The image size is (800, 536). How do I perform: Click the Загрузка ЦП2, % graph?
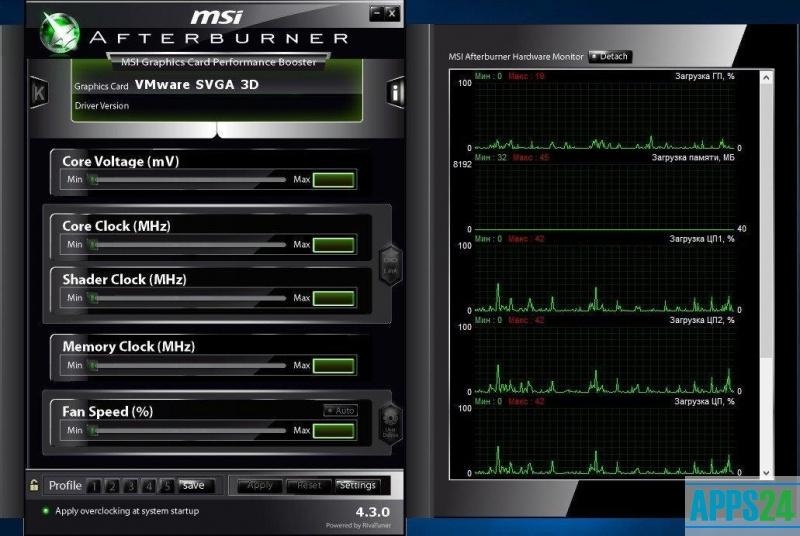[x=605, y=360]
